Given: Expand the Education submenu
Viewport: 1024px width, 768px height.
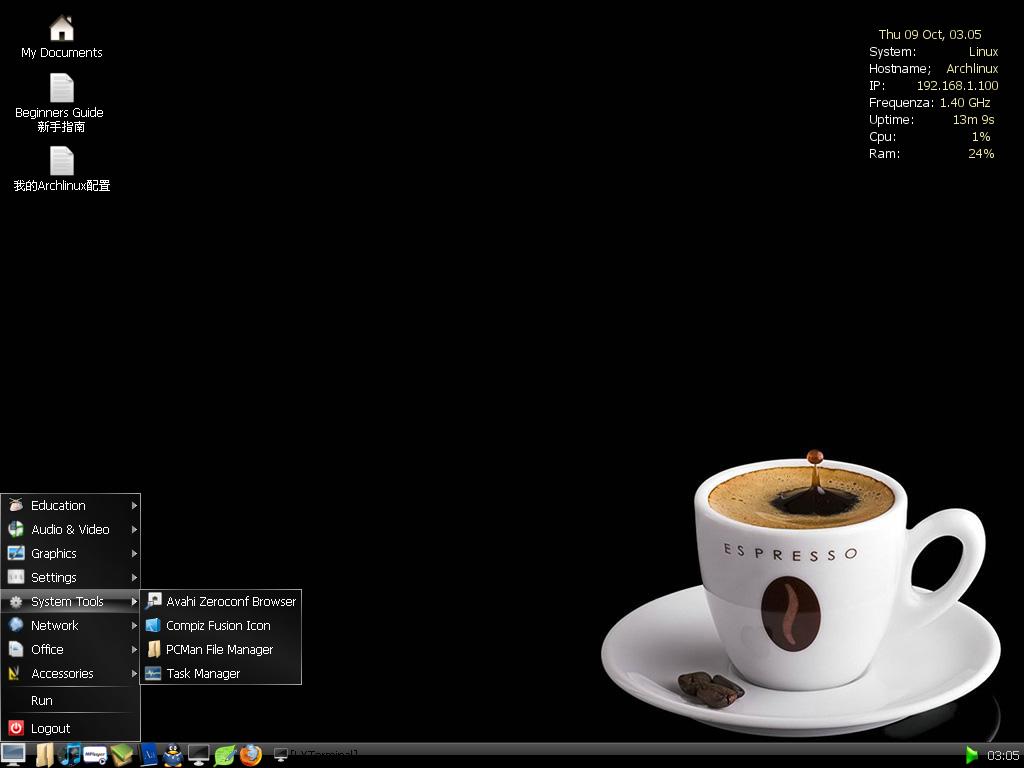Looking at the screenshot, I should click(71, 505).
